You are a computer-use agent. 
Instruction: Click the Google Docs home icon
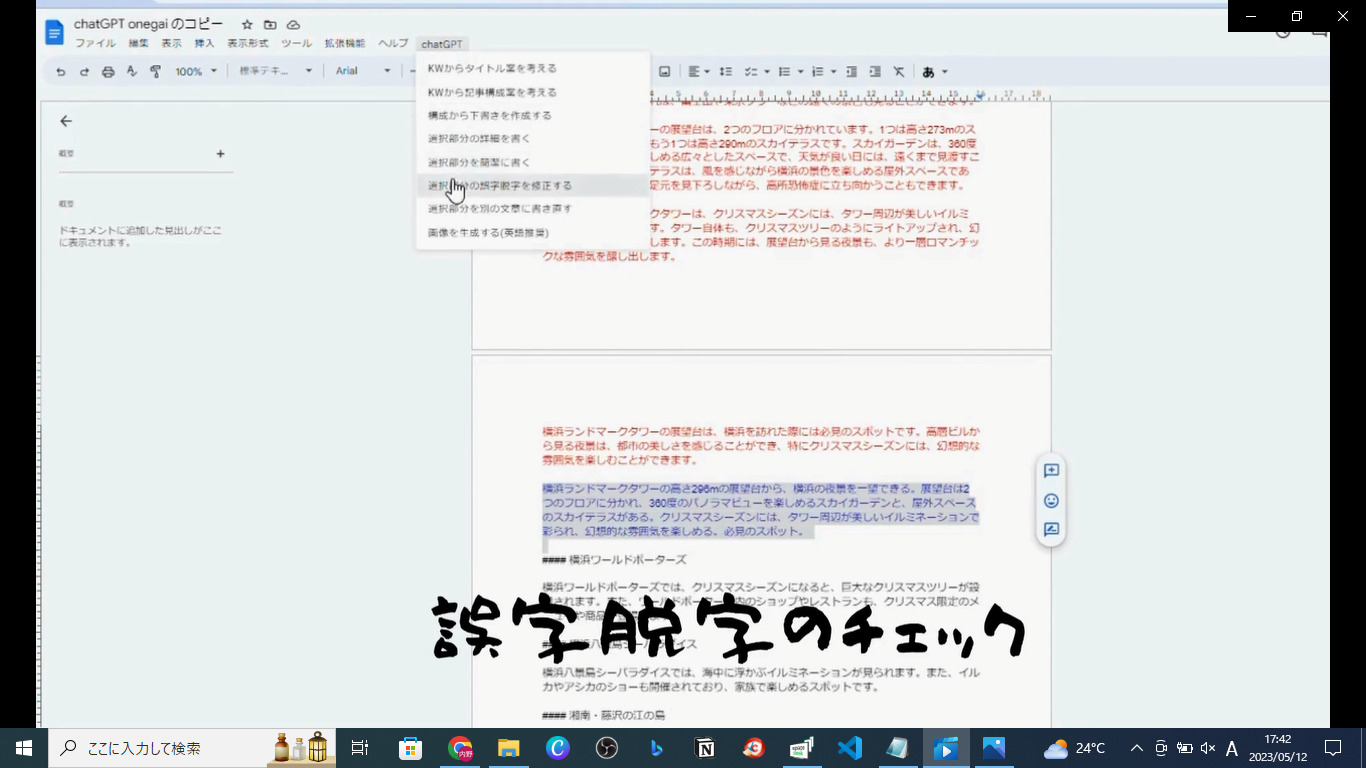click(x=54, y=32)
